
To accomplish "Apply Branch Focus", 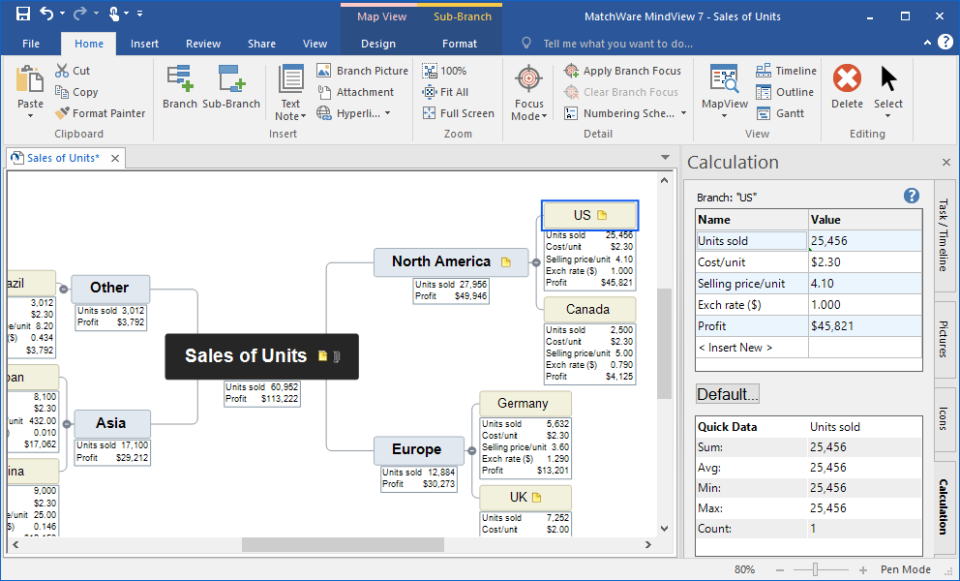I will click(622, 70).
